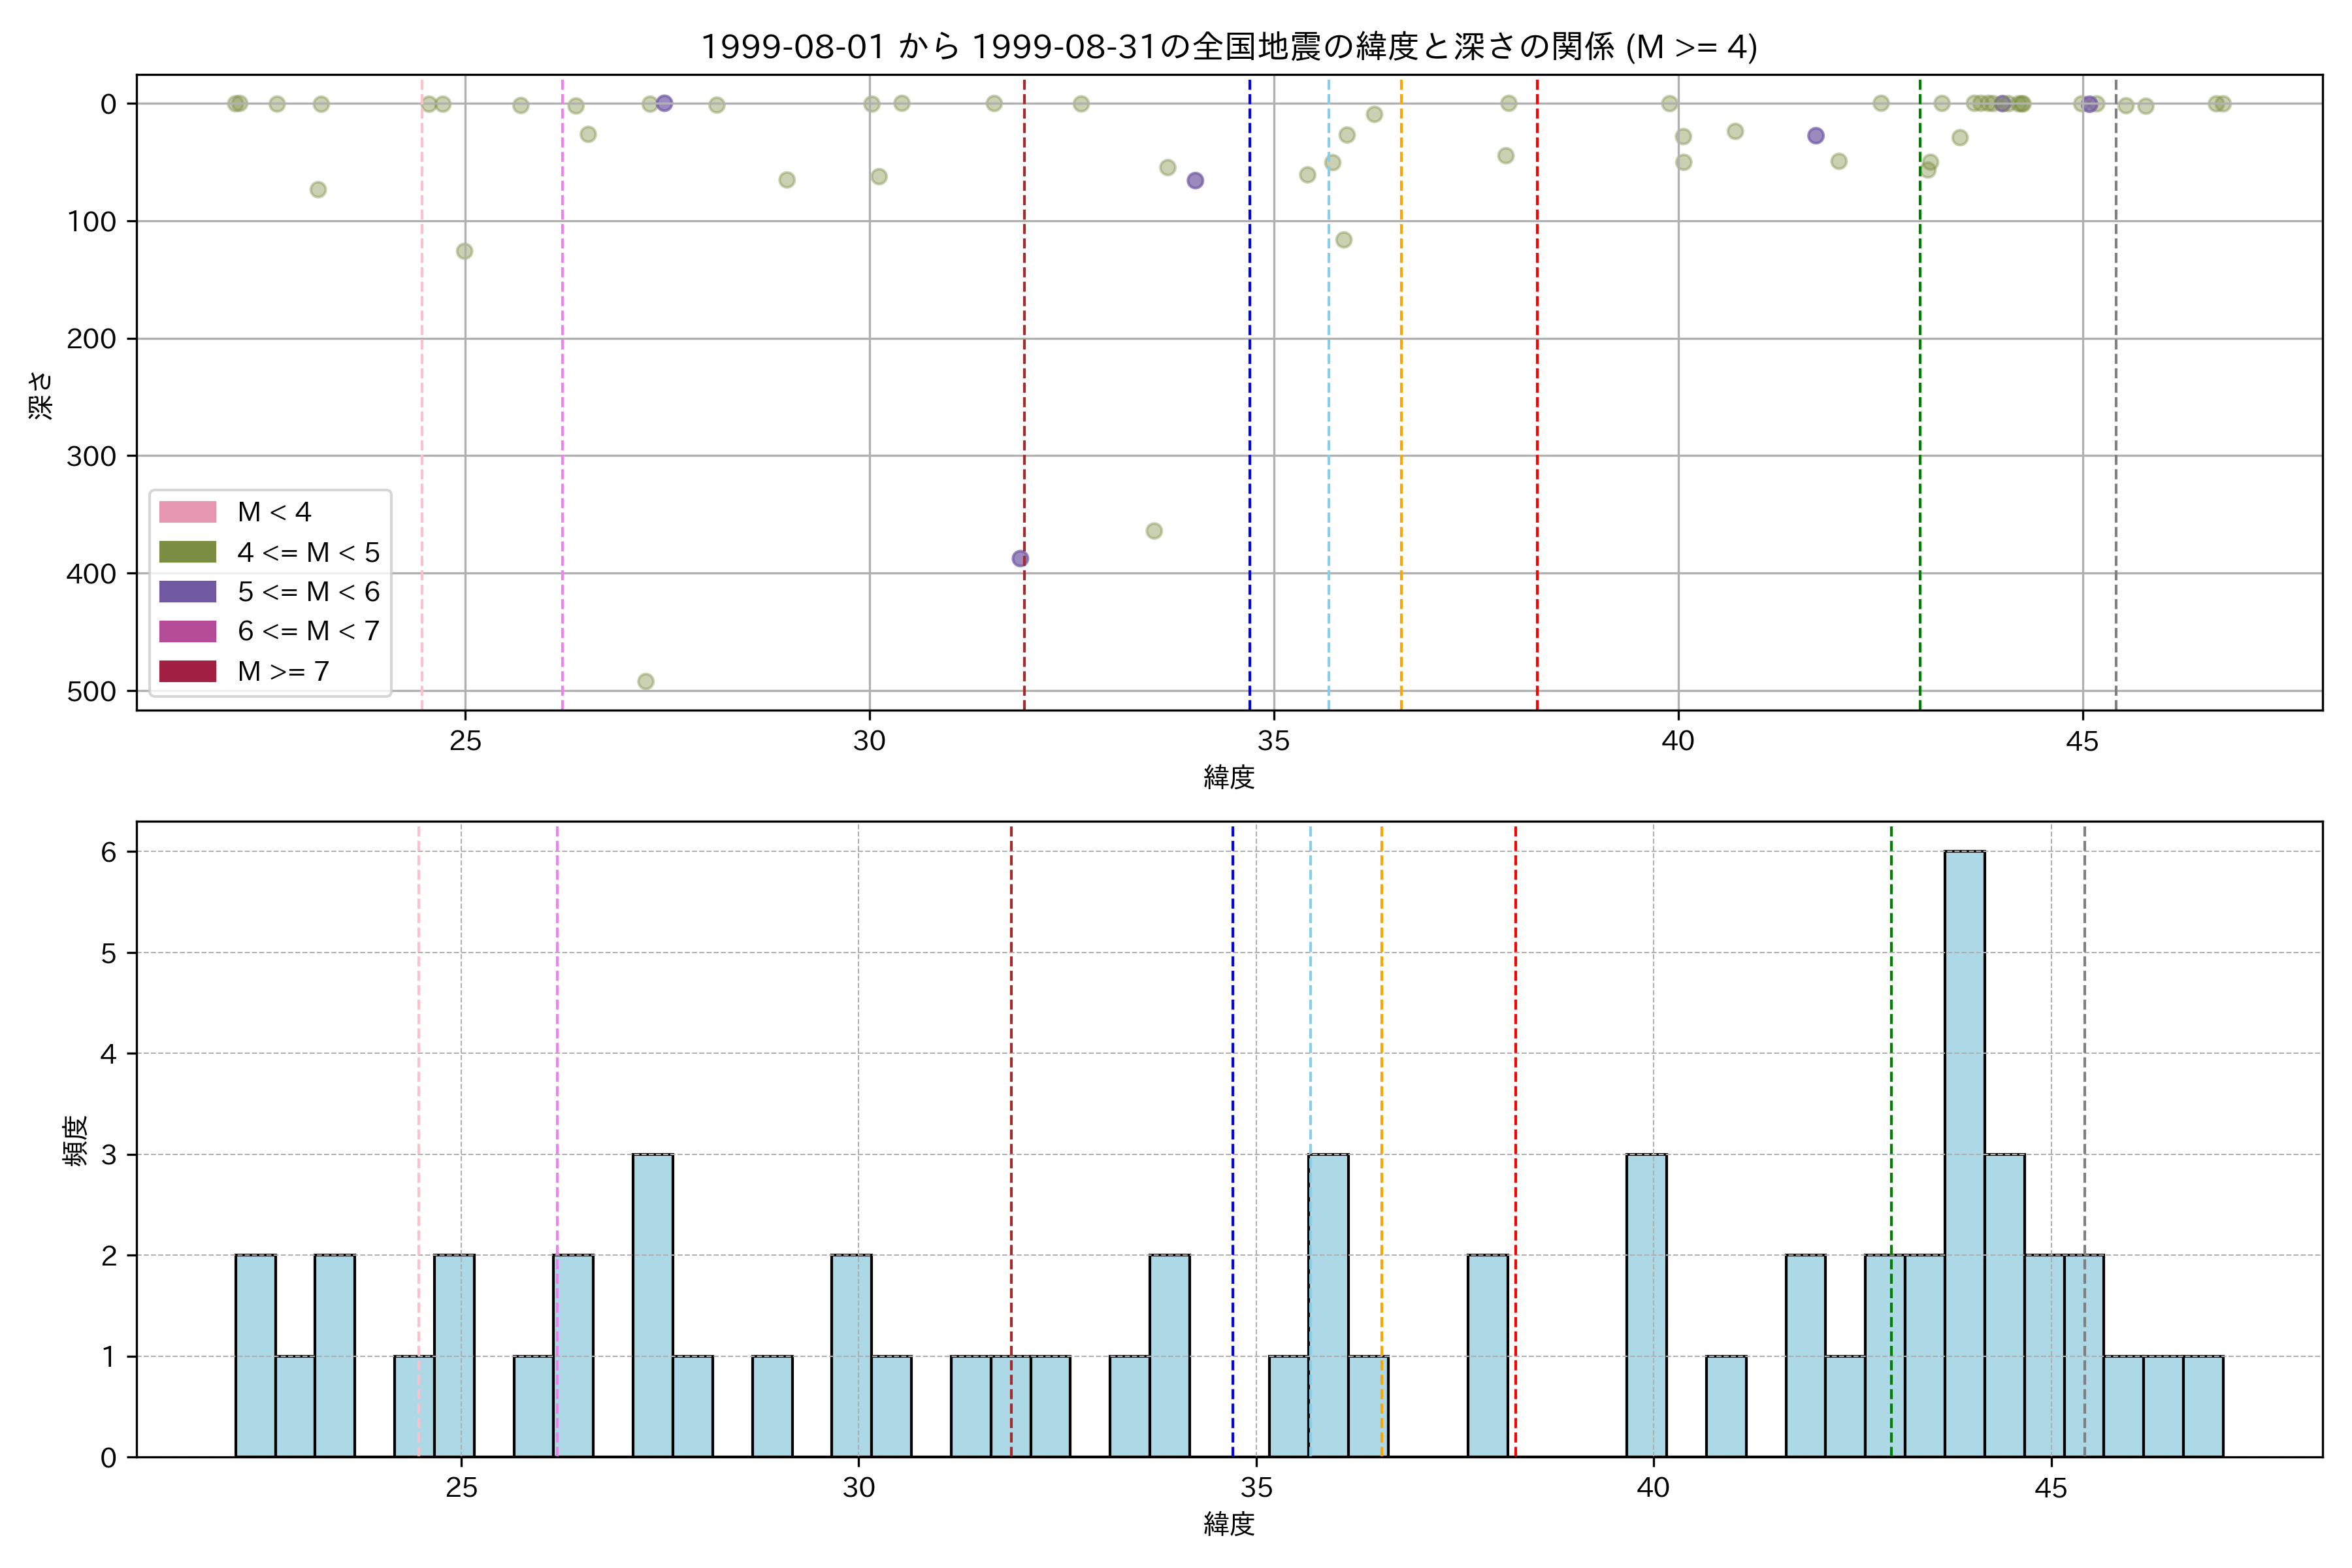
Task: Click the '緯度' x-axis label below the scatter plot
Action: (1228, 777)
